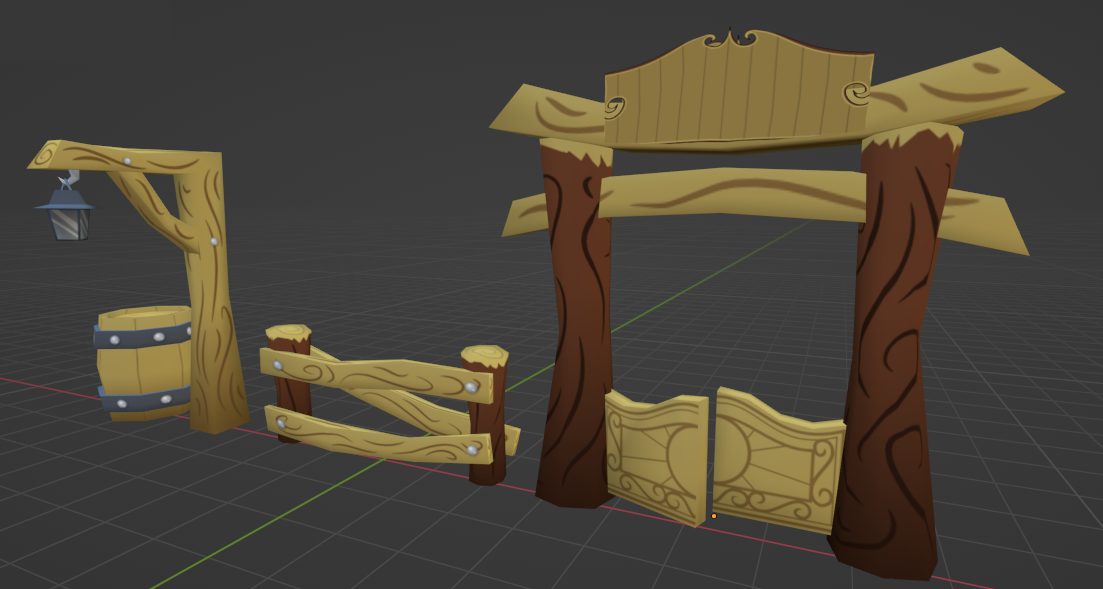The image size is (1103, 589).
Task: Select the middle crossbeam between gate pillars
Action: (x=732, y=194)
